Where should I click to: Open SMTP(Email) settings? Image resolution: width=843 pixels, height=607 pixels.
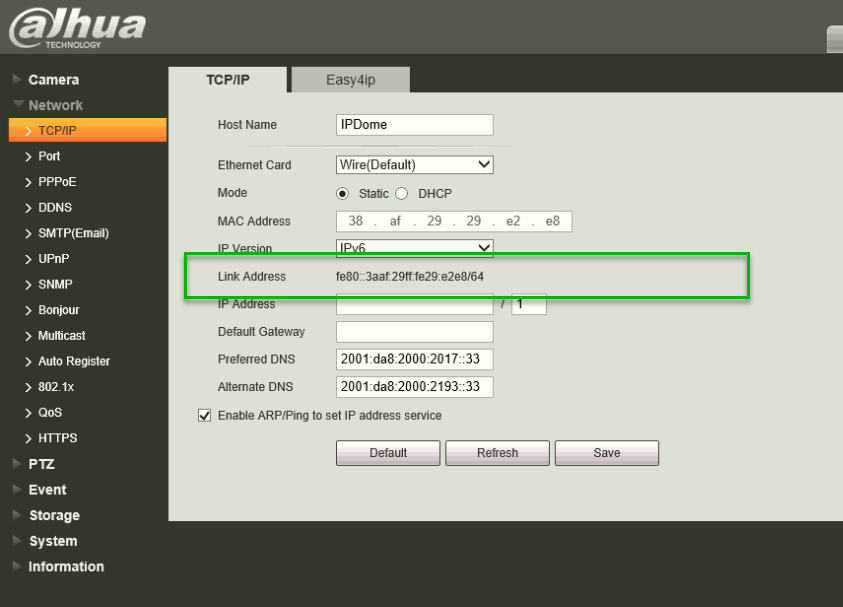point(73,233)
